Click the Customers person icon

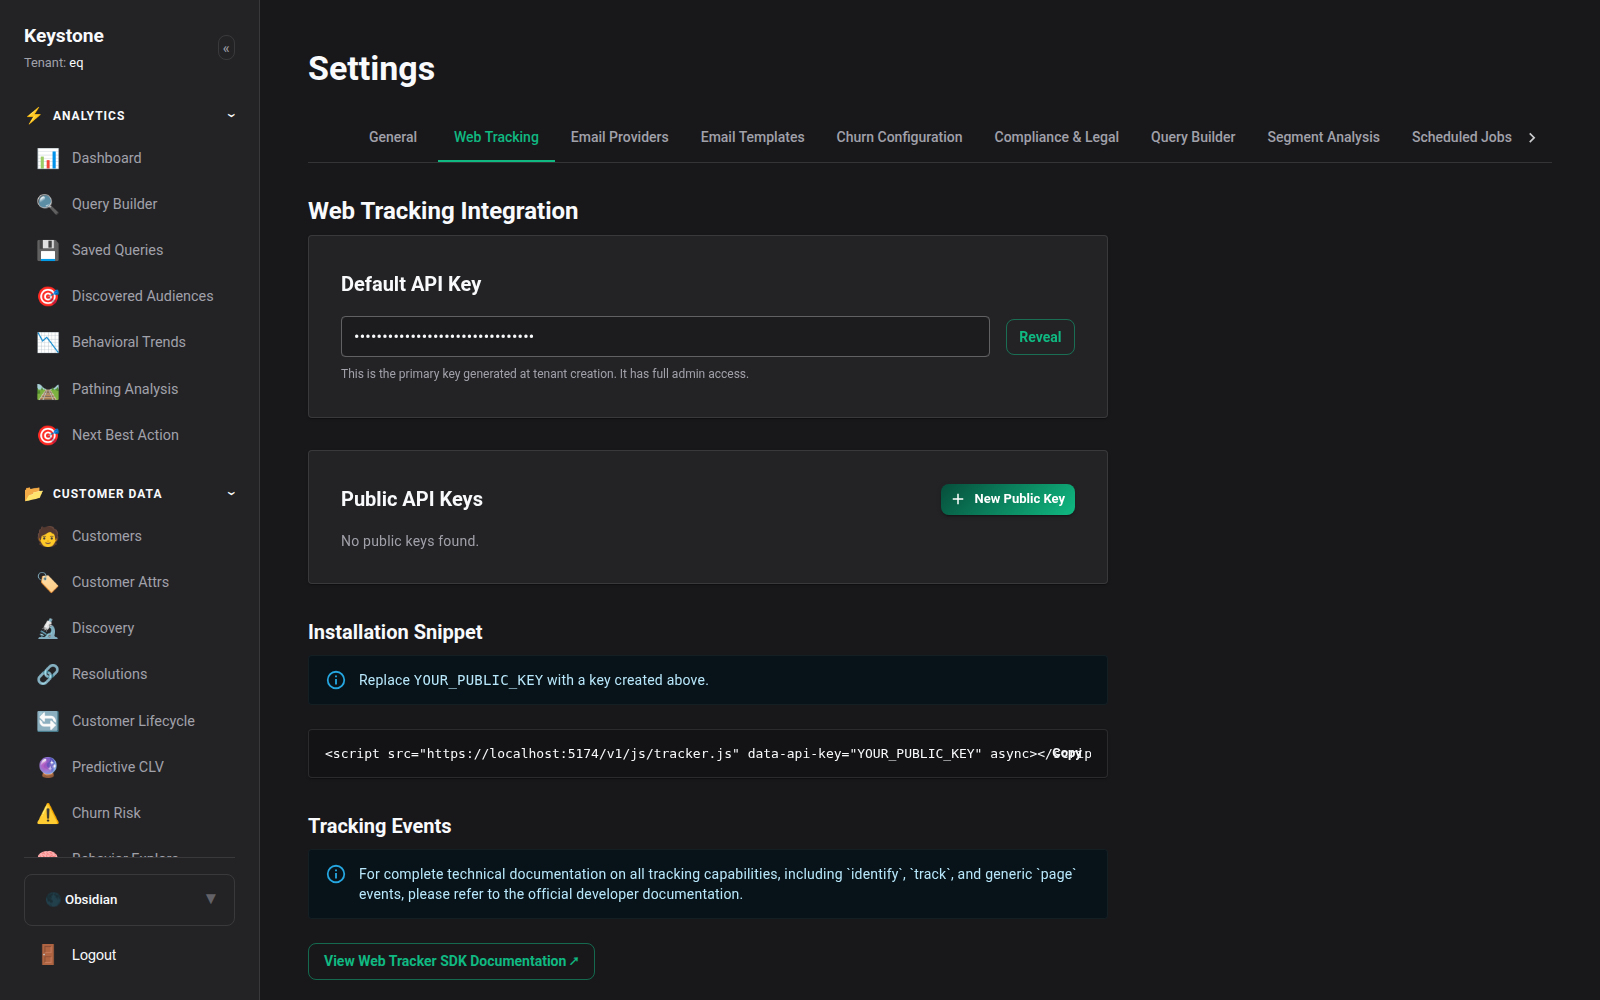(x=48, y=536)
